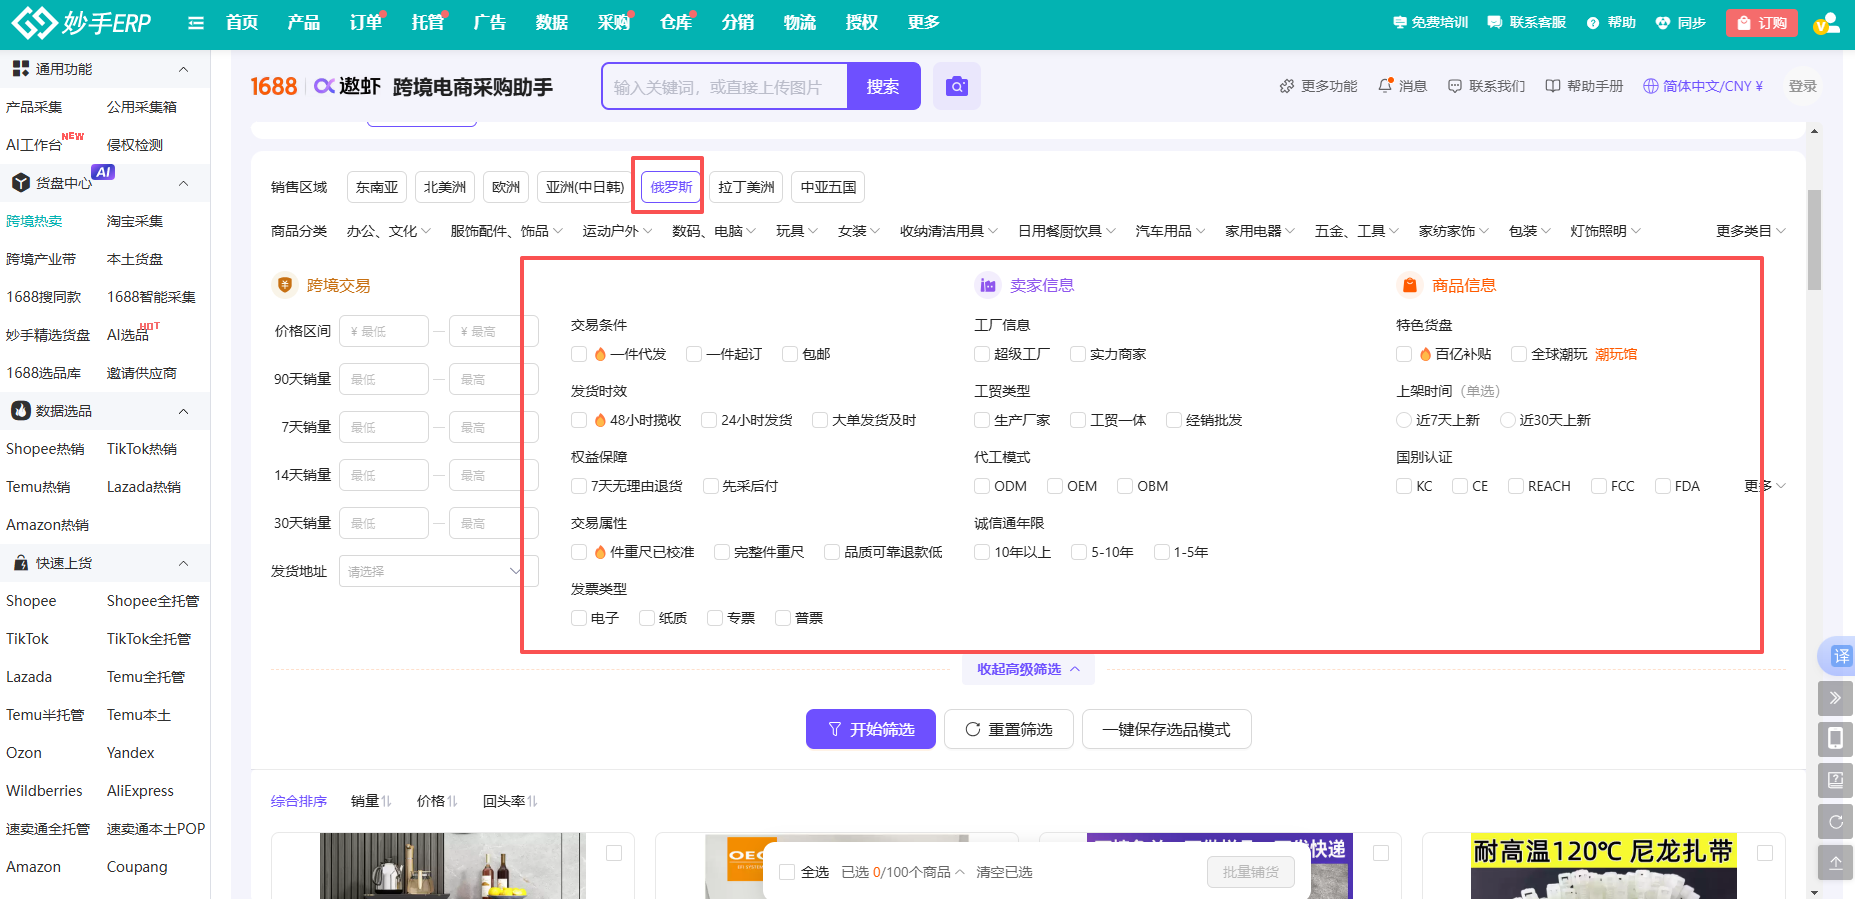
Task: Check the 10年以上 checkbox
Action: 982,552
